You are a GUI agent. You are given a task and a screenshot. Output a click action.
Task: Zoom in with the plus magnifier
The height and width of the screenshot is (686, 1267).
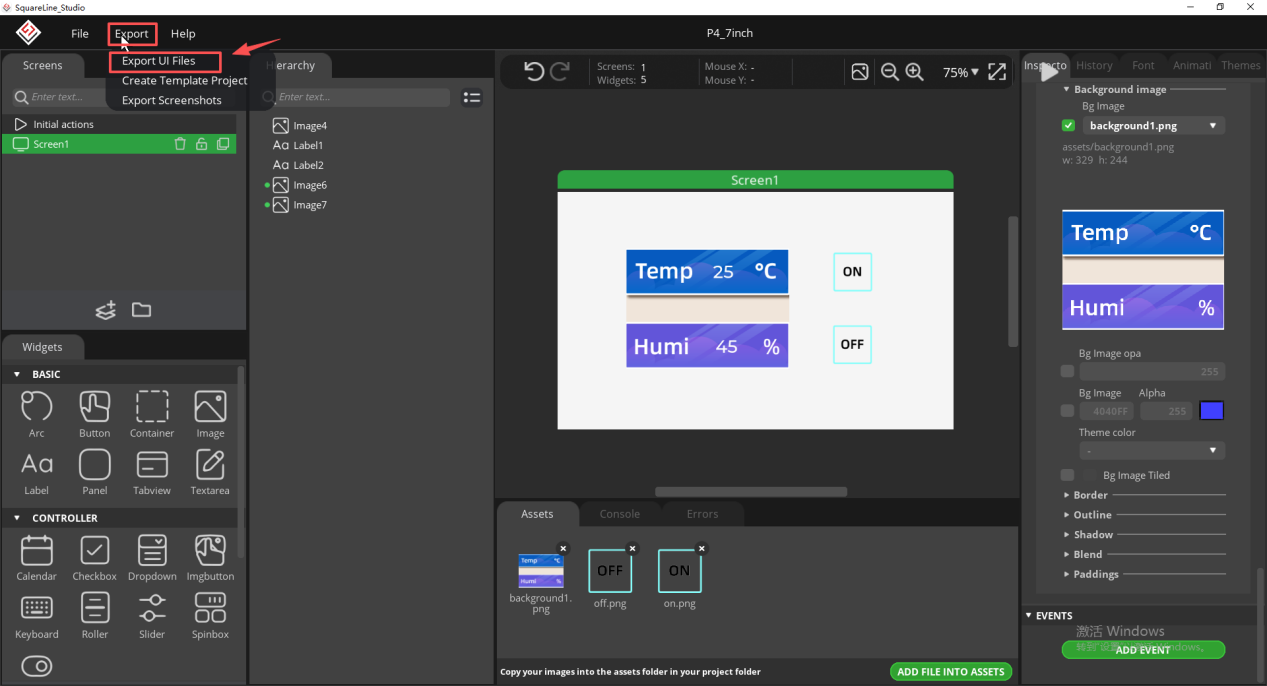(914, 72)
